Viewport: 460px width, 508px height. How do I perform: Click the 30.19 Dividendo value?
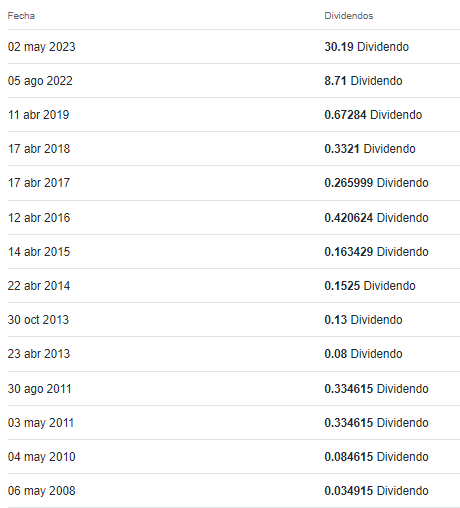[366, 47]
